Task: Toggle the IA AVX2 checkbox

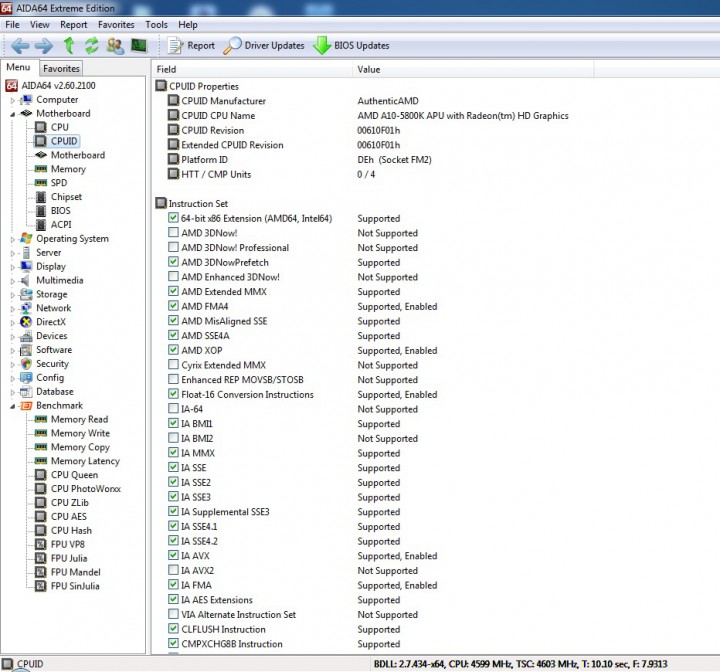Action: coord(173,570)
